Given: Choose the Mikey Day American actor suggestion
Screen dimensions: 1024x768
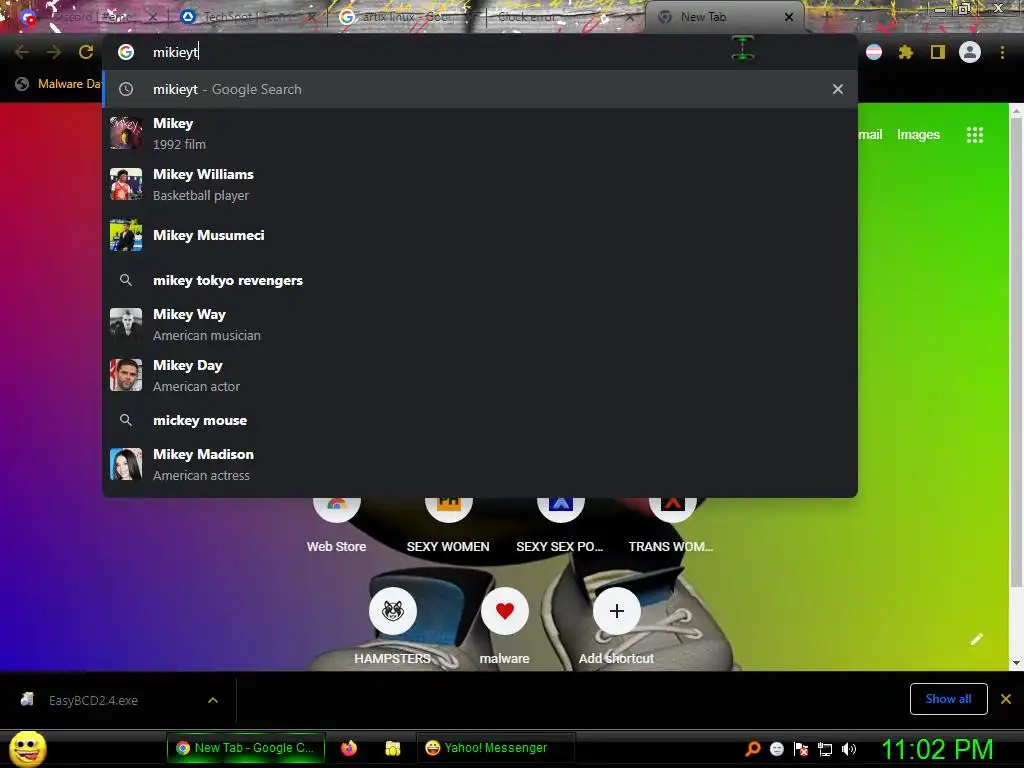Looking at the screenshot, I should pos(480,376).
